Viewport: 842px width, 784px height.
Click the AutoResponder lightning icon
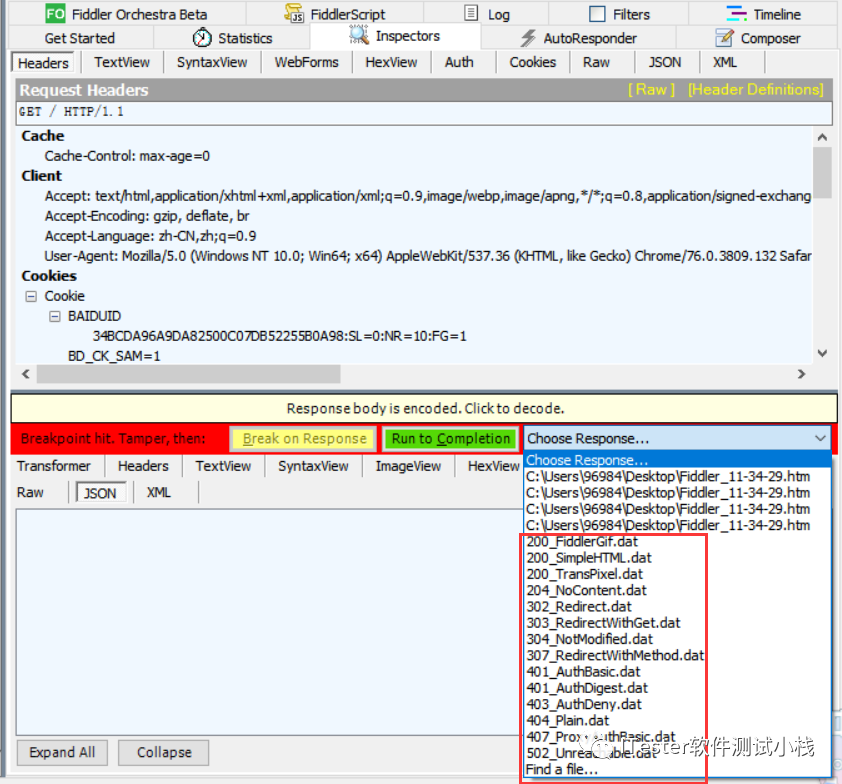click(x=528, y=38)
